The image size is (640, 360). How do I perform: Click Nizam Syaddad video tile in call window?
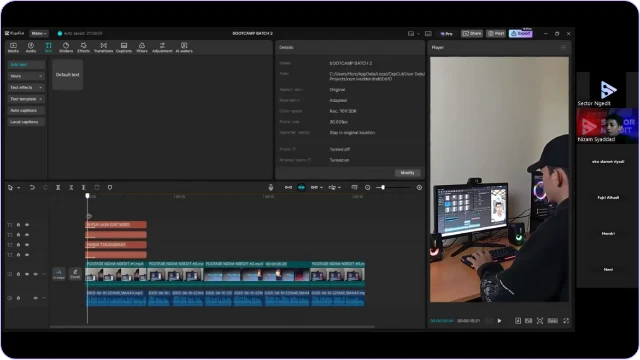[x=607, y=126]
